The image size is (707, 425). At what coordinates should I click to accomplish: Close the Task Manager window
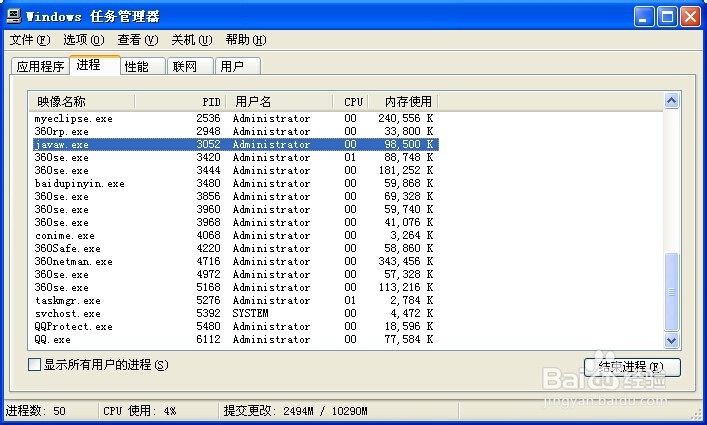[x=690, y=17]
